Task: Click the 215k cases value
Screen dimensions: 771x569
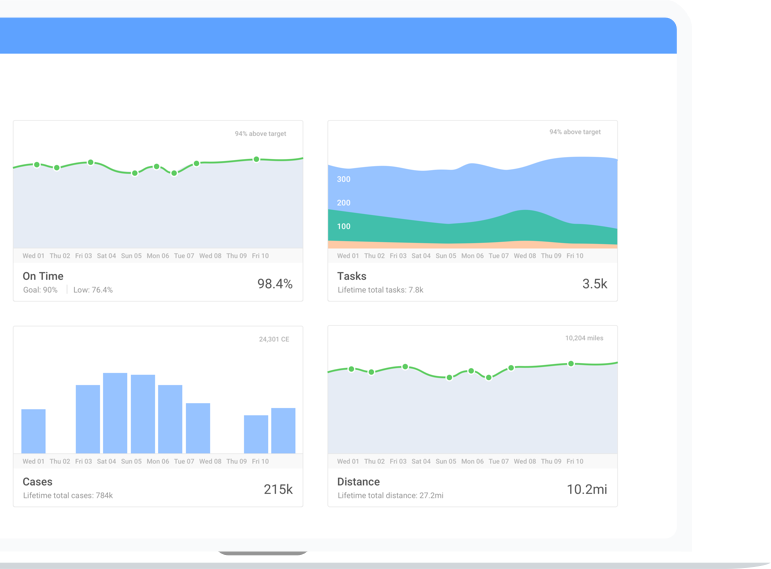Action: click(278, 489)
